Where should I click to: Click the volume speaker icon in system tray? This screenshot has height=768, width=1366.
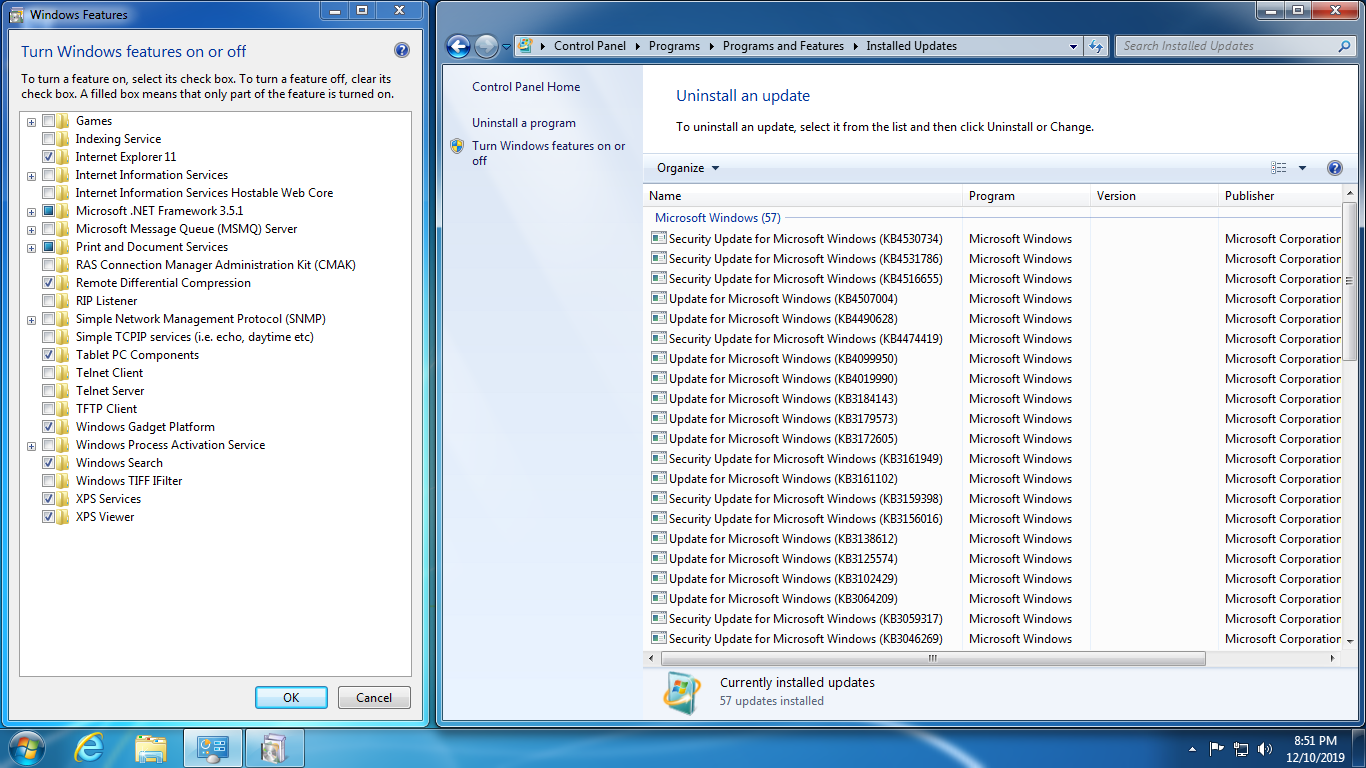[x=1265, y=748]
